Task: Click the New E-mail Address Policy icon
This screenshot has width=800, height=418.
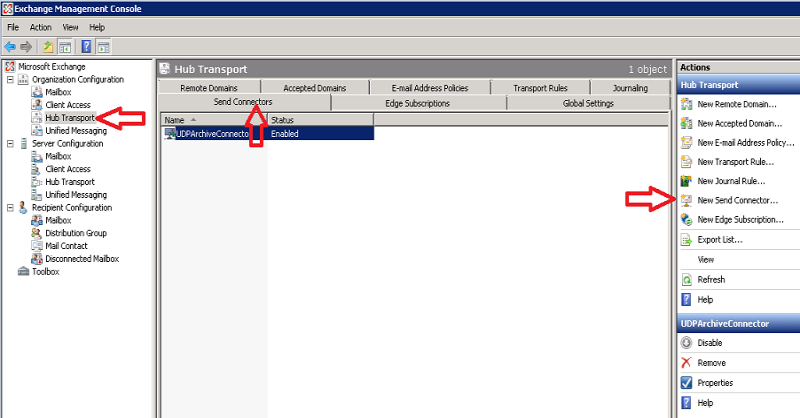Action: coord(687,143)
